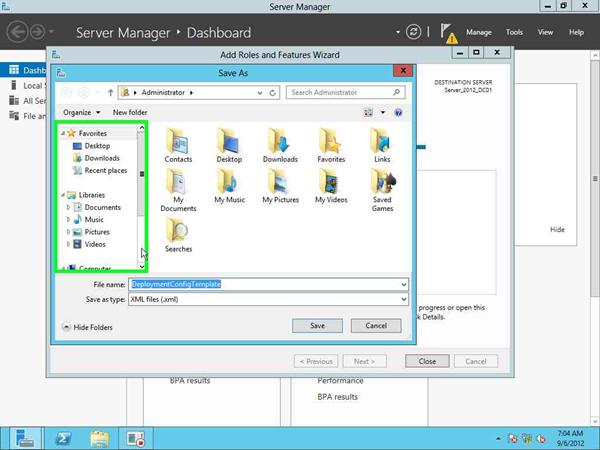
Task: Click Server Manager forward arrow
Action: click(38, 32)
